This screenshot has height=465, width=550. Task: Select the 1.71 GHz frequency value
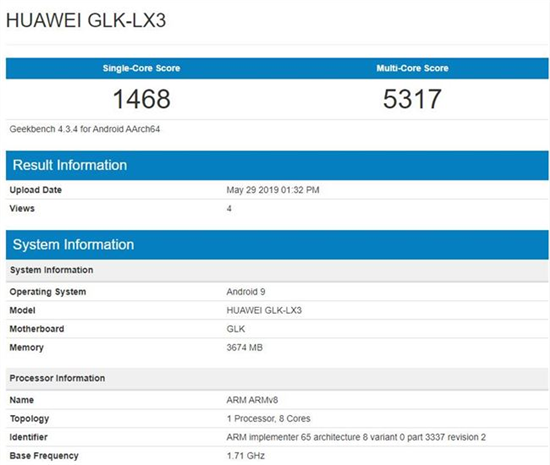pyautogui.click(x=246, y=456)
